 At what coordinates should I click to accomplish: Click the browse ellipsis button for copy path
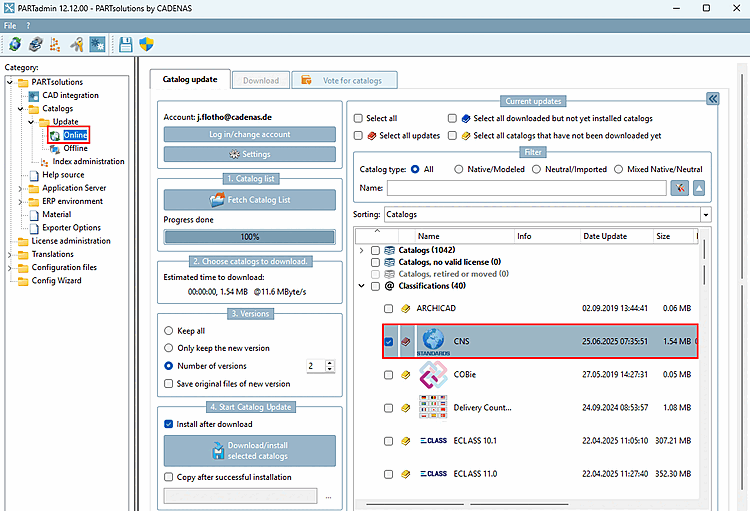329,497
